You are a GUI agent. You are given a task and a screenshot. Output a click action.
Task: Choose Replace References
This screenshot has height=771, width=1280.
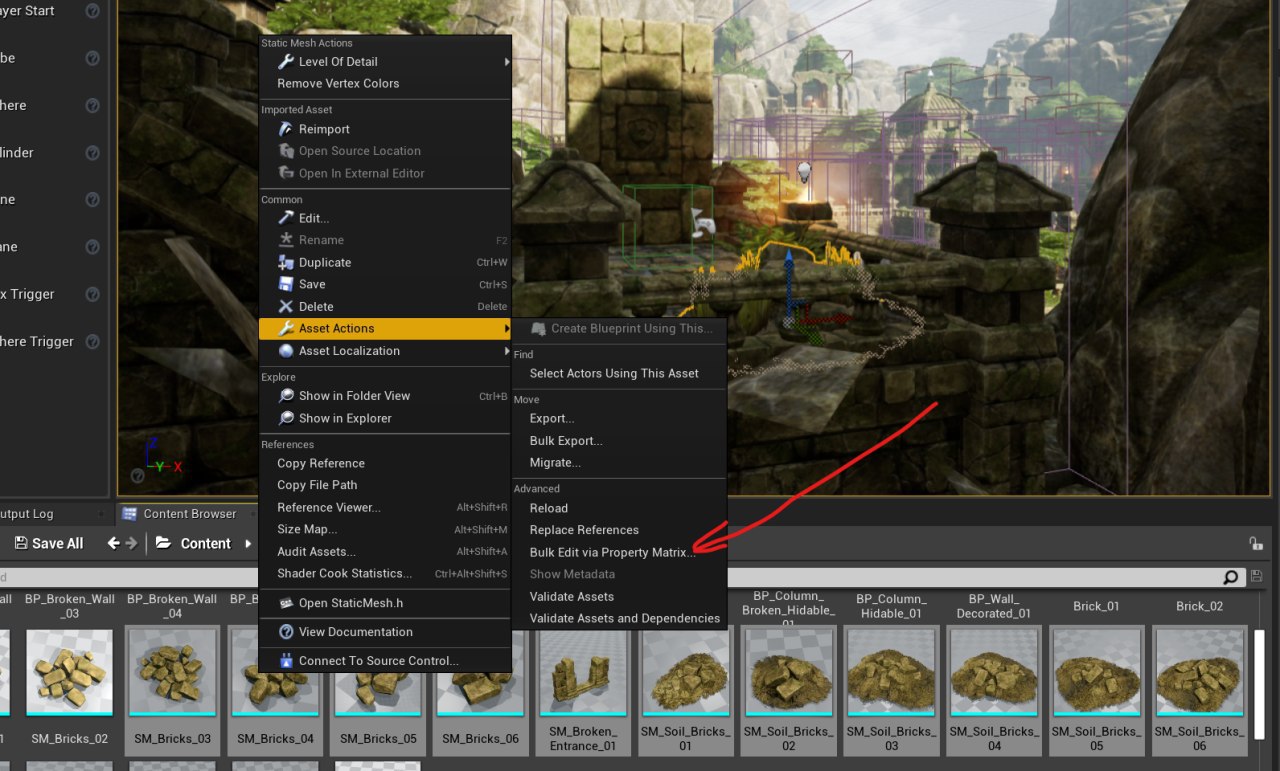618,530
